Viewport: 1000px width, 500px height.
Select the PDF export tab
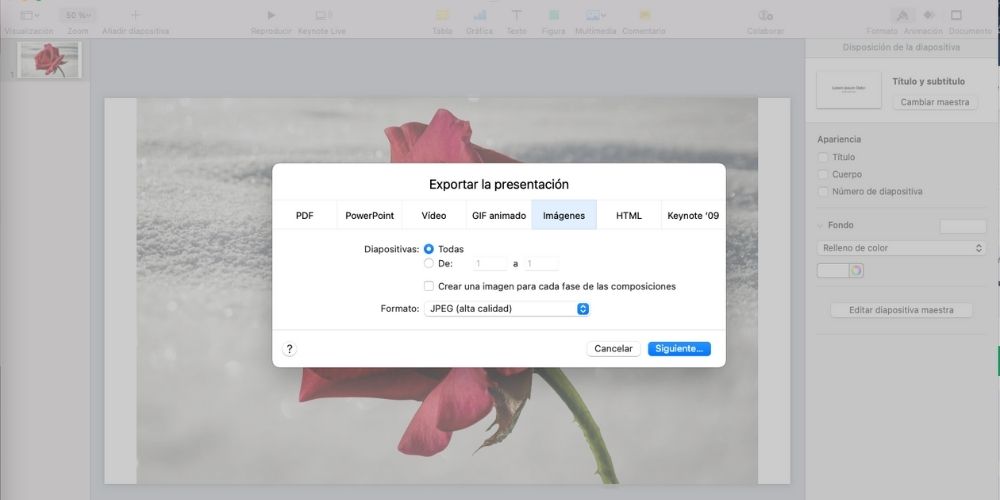tap(305, 216)
